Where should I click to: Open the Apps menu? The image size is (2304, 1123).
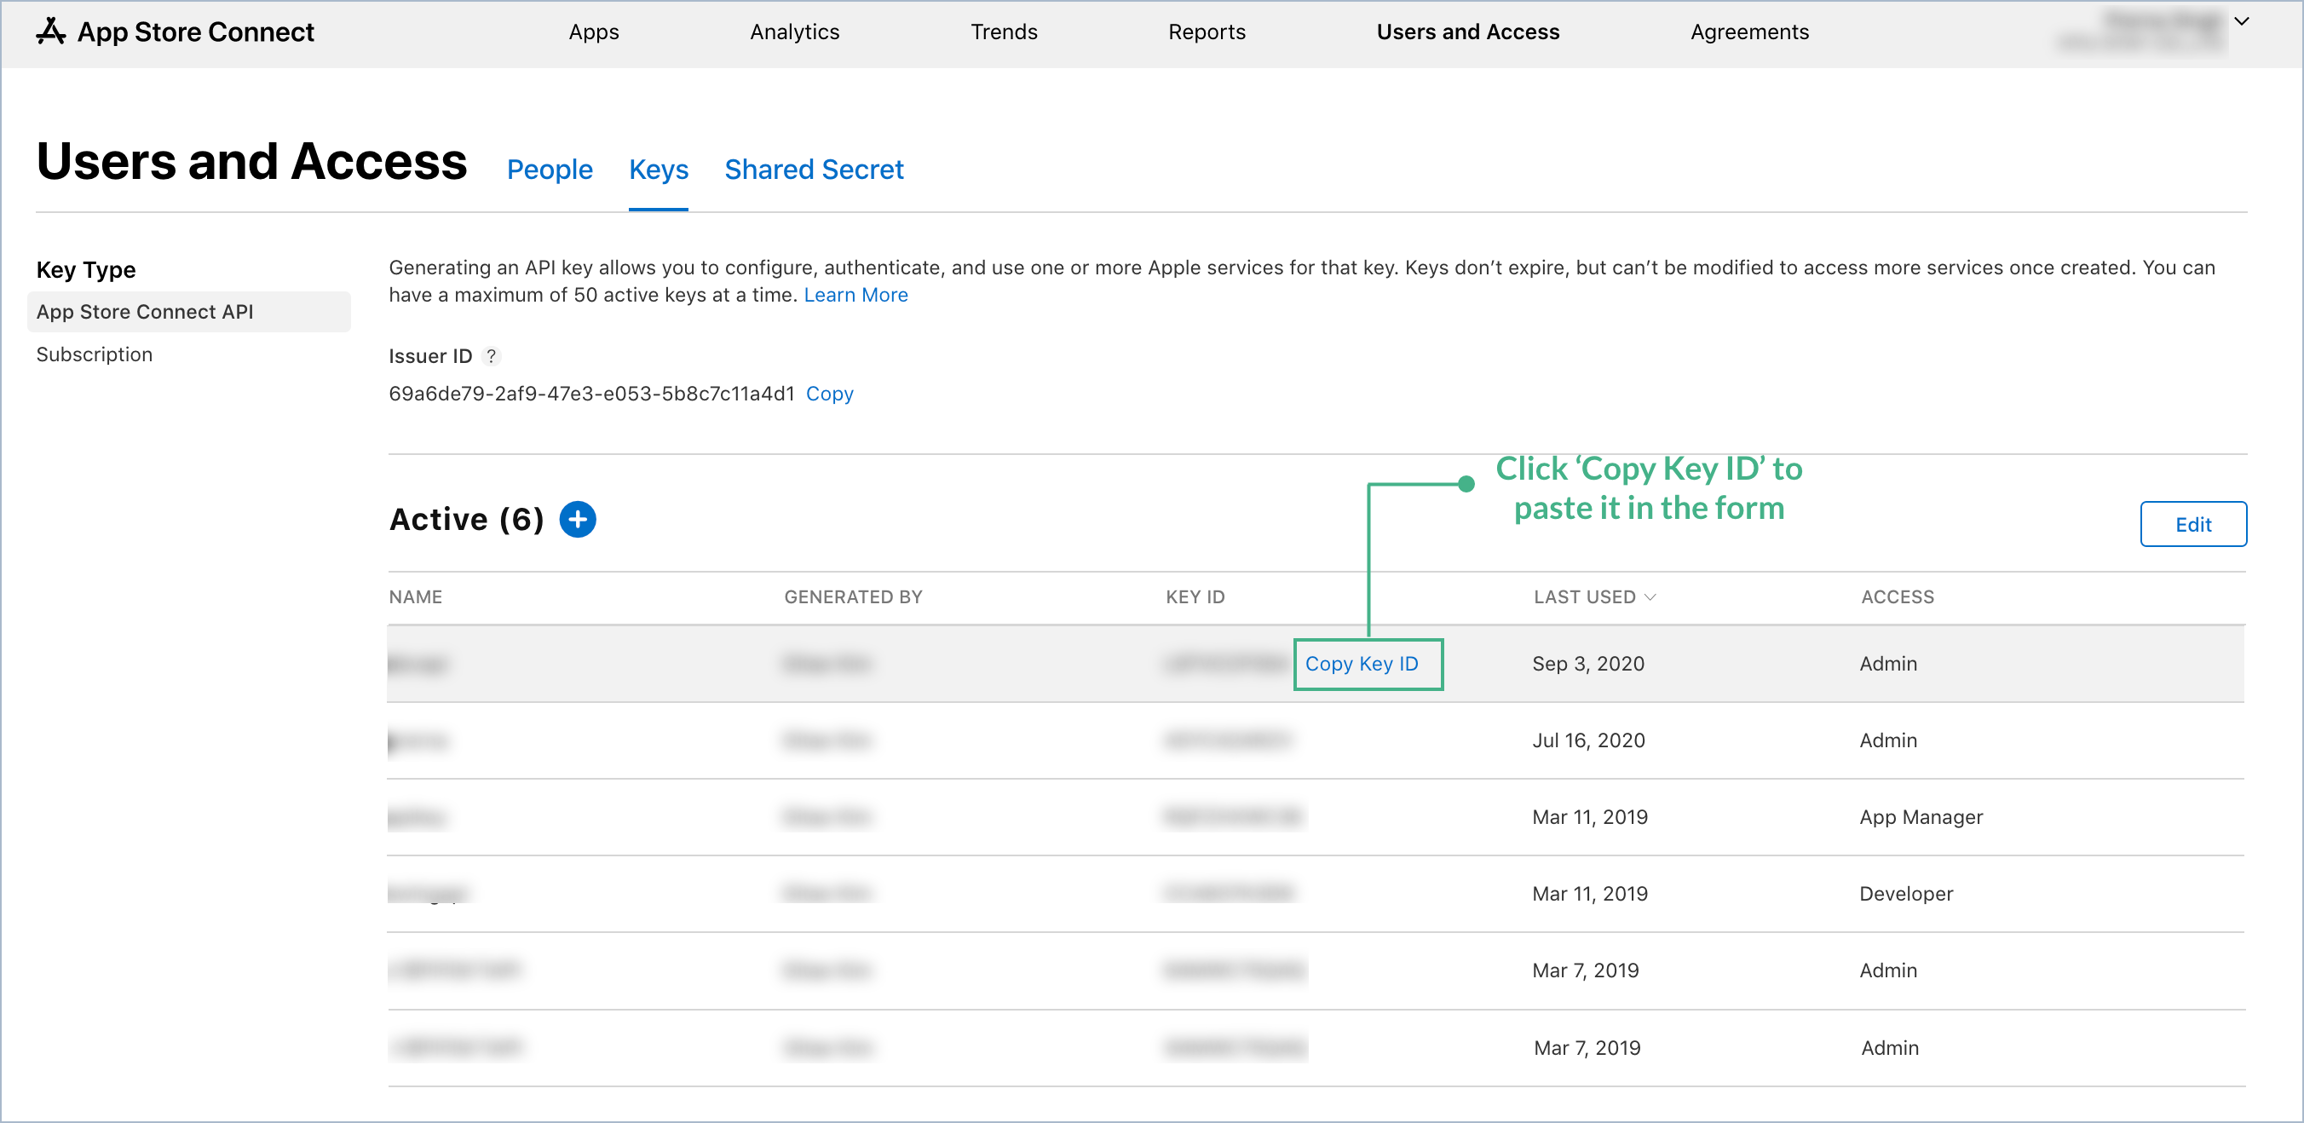(x=594, y=32)
